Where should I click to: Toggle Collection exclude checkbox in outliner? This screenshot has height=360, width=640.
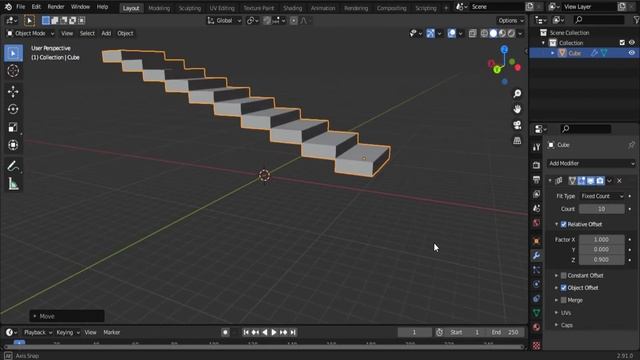pos(622,43)
